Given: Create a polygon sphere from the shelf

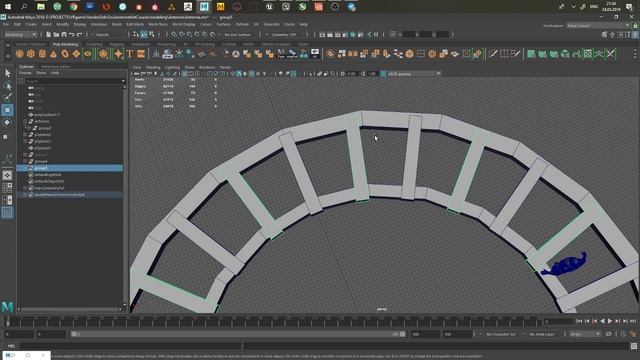Looking at the screenshot, I should coord(20,54).
